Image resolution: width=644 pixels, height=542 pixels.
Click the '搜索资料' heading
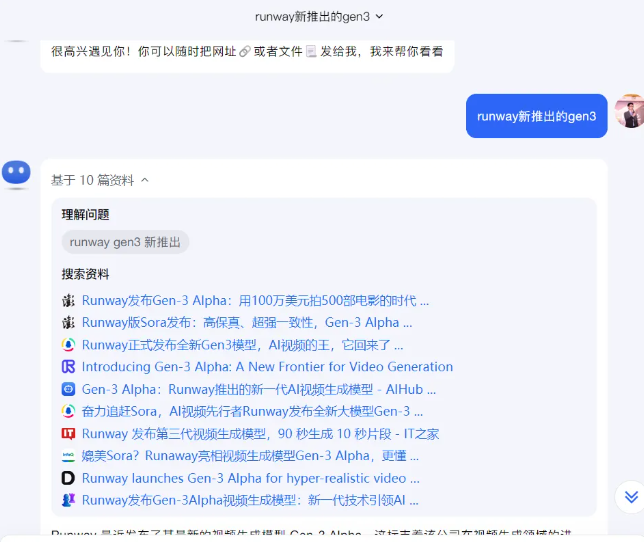[x=85, y=274]
